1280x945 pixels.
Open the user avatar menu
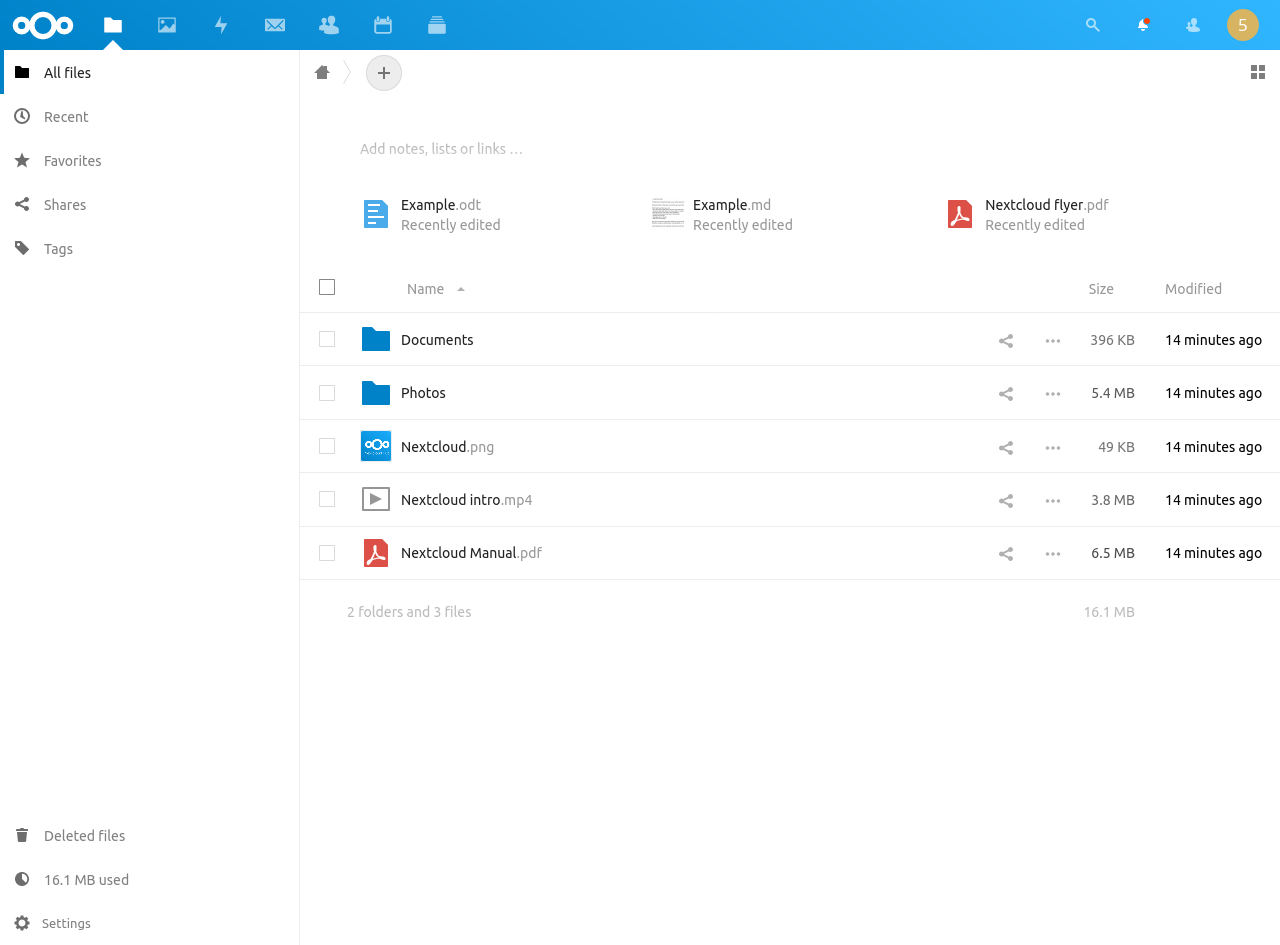[x=1243, y=25]
